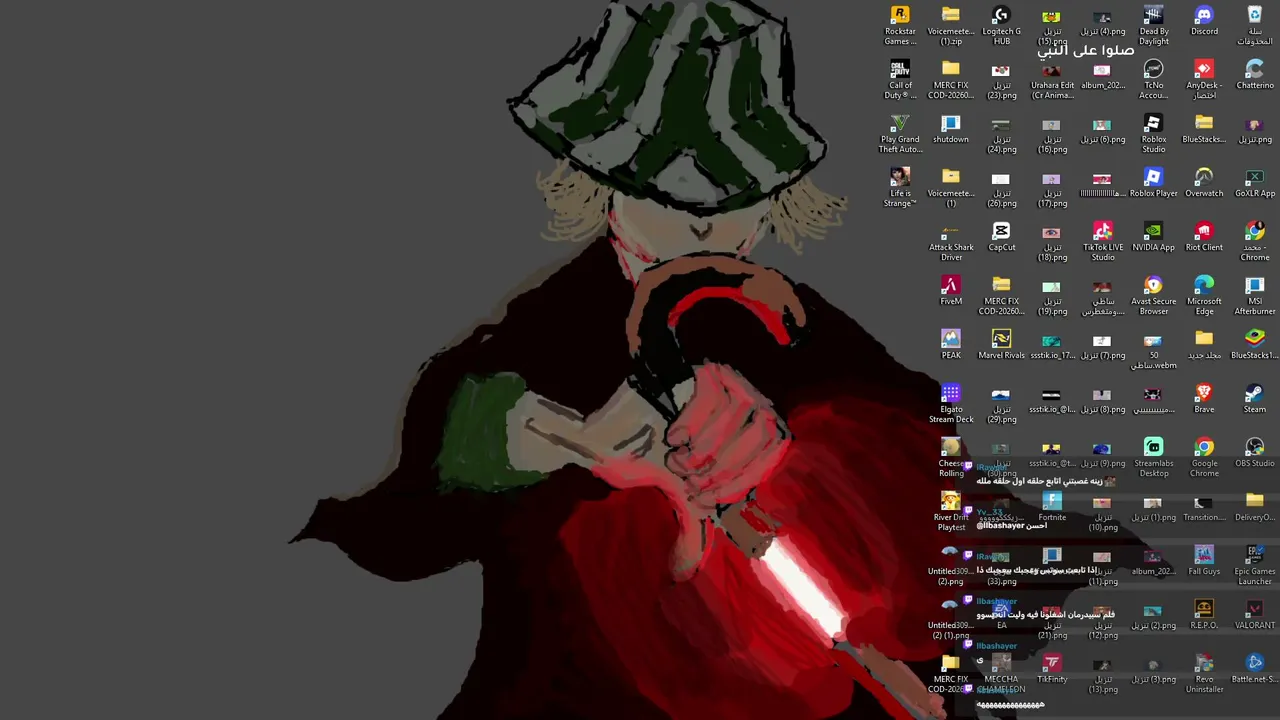Launch Steam from the desktop
1280x720 pixels.
(1255, 398)
